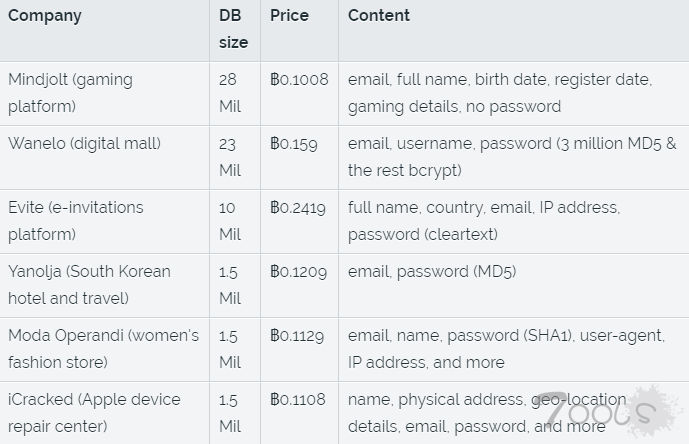This screenshot has height=444, width=689.
Task: Click the 10 Mil database size cell
Action: tap(231, 221)
